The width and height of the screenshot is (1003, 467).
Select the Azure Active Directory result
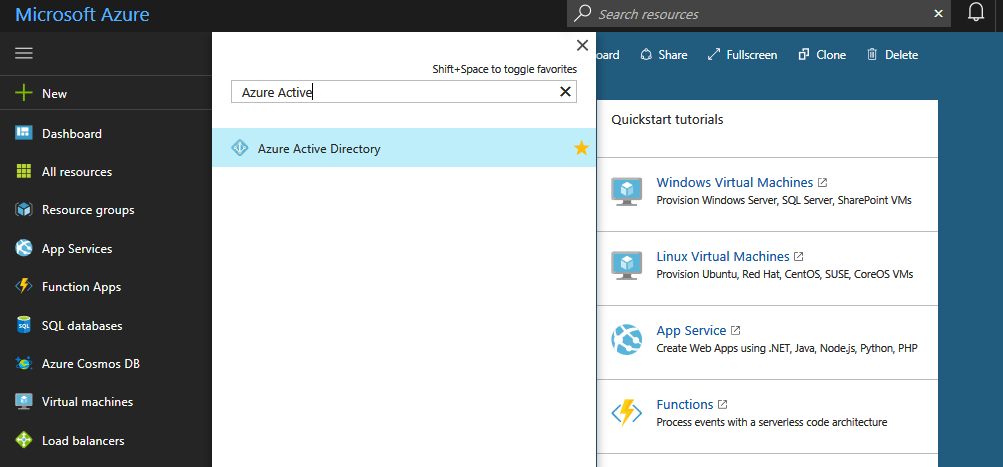tap(404, 148)
